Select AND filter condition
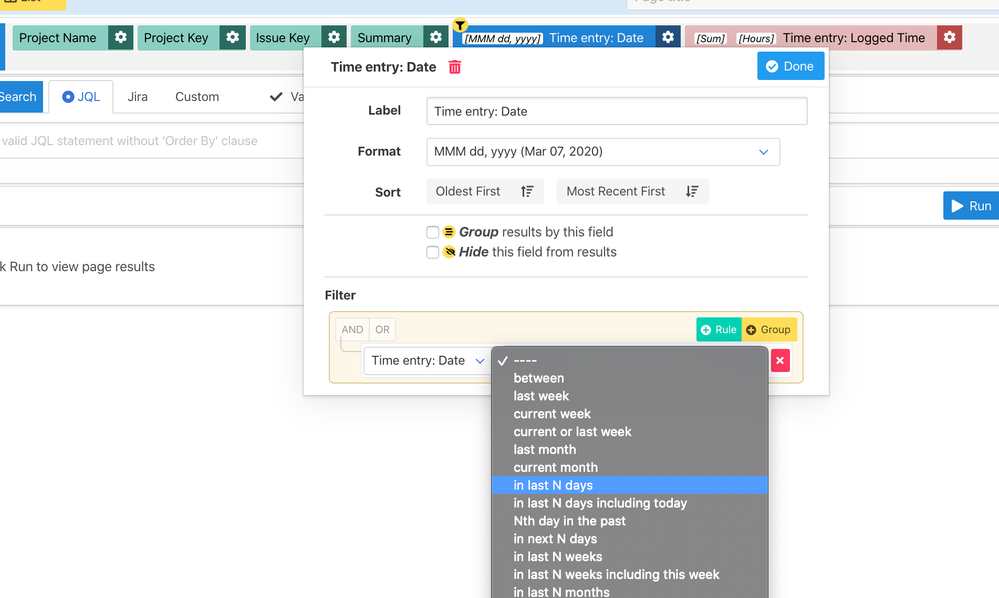 [352, 329]
